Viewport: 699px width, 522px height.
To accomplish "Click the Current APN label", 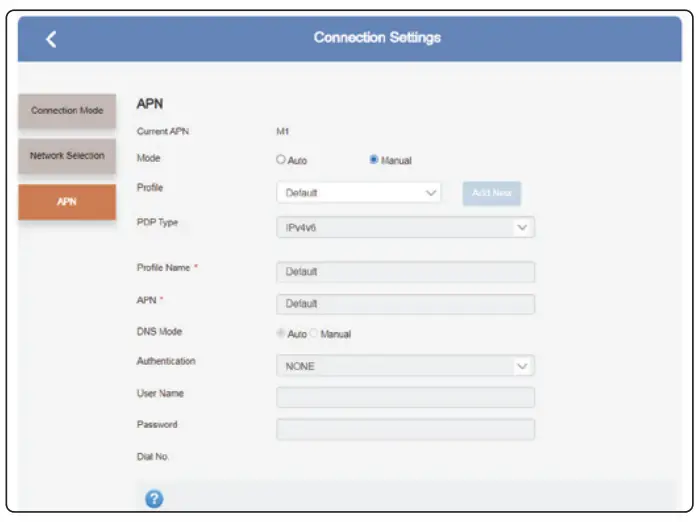I will click(x=163, y=131).
